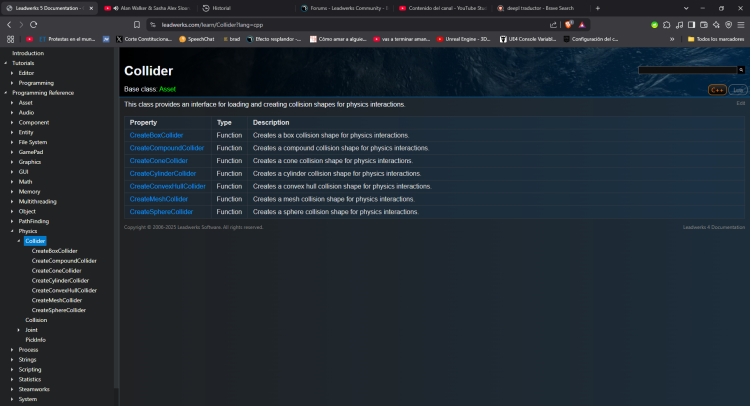750x406 pixels.
Task: Switch to the Historial browser tab
Action: pos(222,7)
